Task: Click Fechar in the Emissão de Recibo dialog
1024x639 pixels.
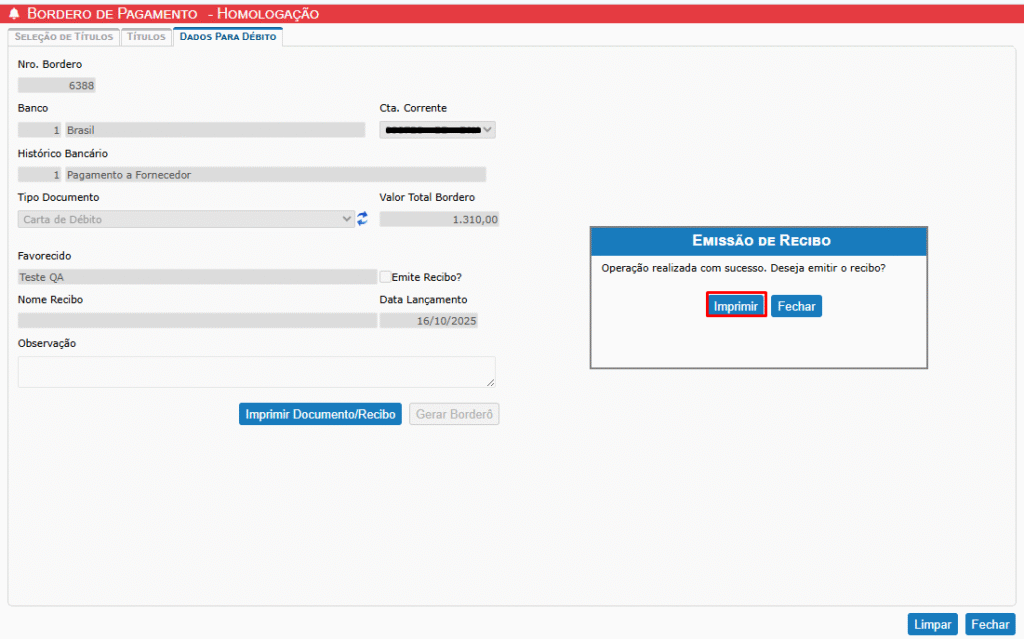Action: click(x=796, y=306)
